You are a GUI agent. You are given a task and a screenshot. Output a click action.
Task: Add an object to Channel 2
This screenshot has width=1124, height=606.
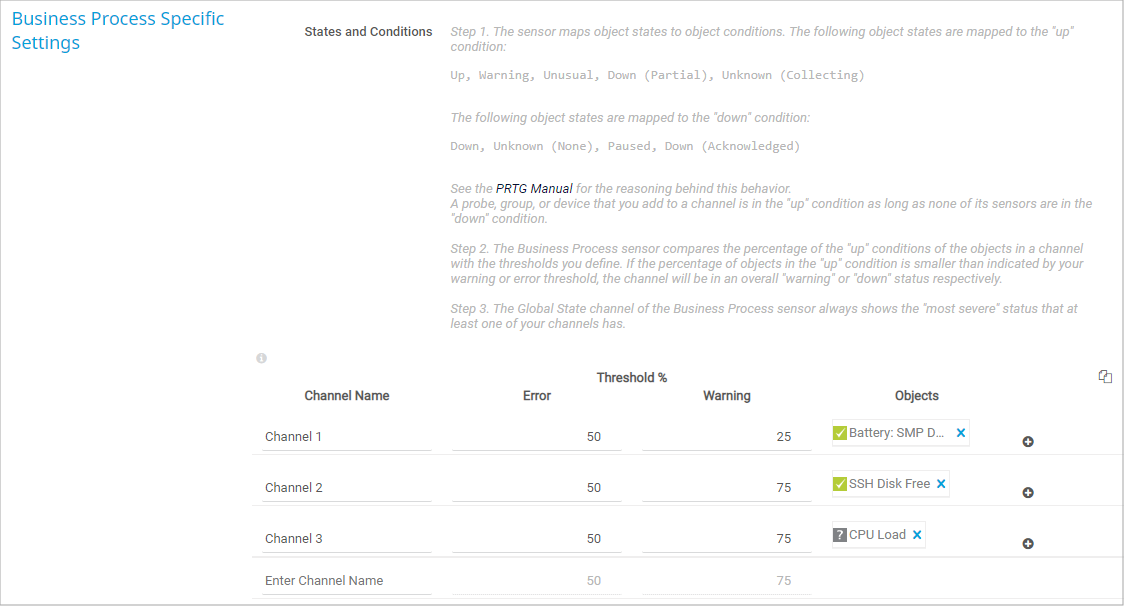coord(1028,493)
